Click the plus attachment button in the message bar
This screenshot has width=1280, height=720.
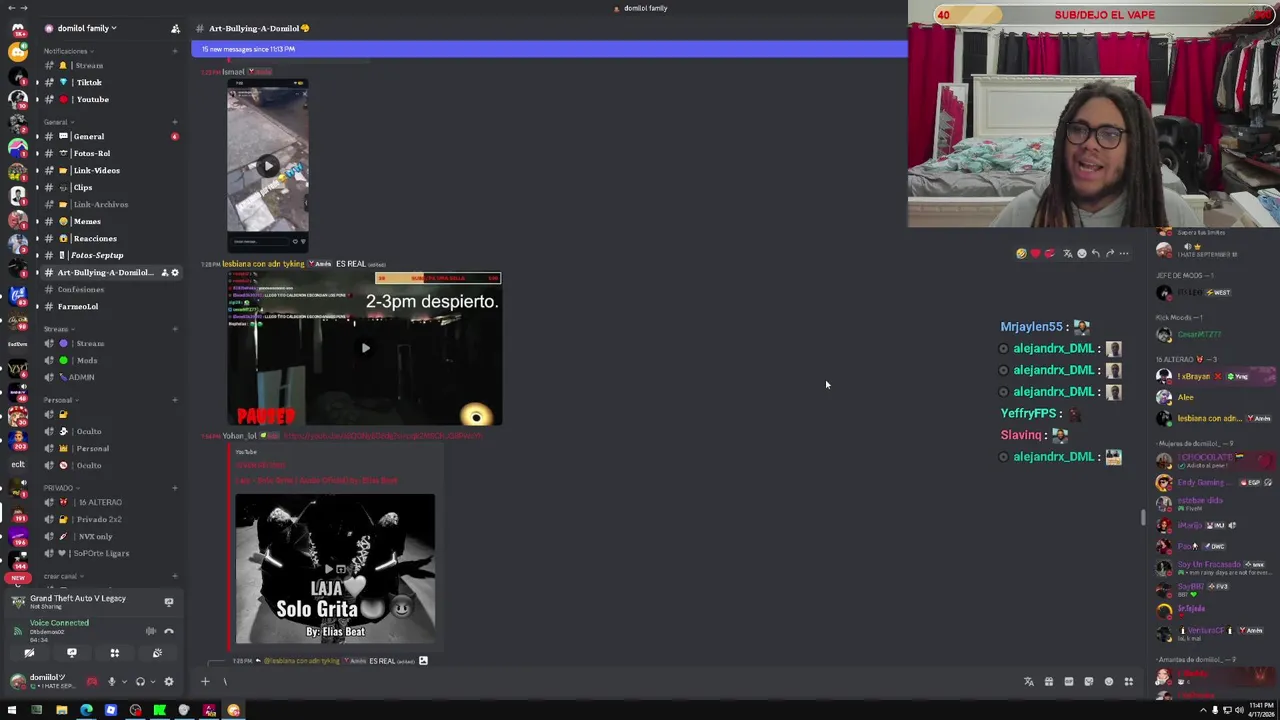pyautogui.click(x=205, y=682)
